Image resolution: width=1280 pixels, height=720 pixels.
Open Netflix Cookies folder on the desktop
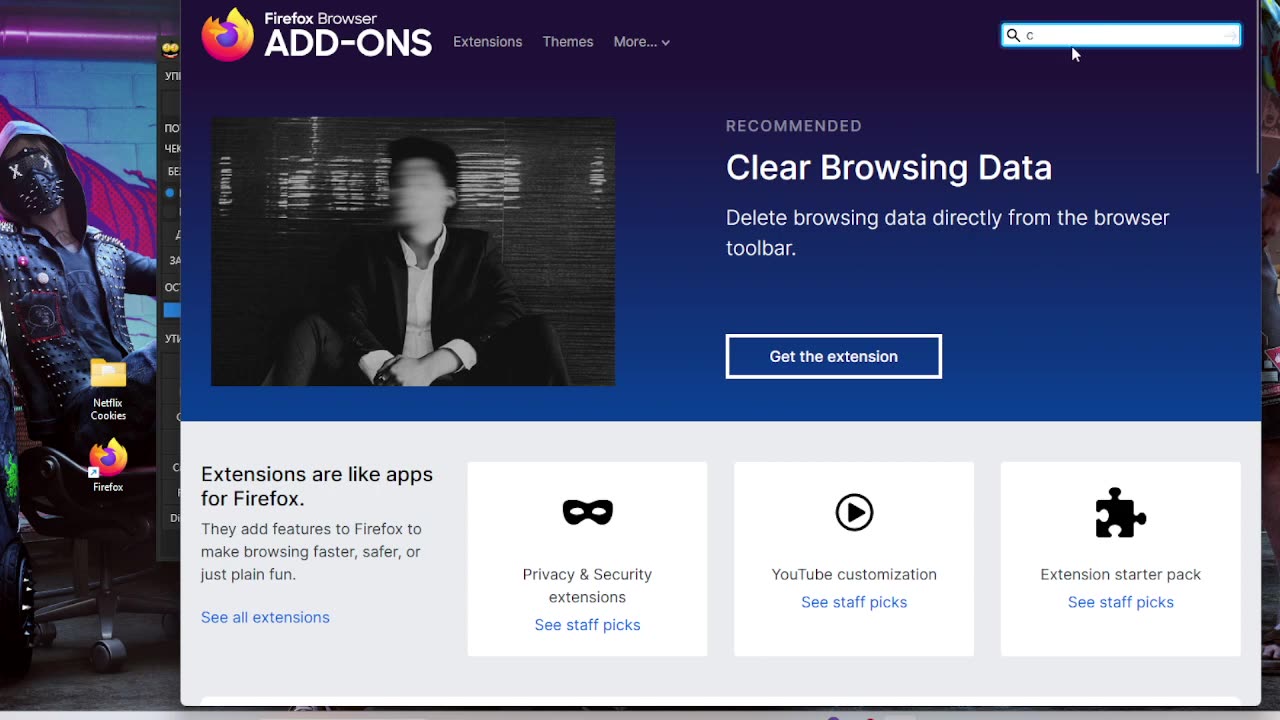tap(108, 390)
